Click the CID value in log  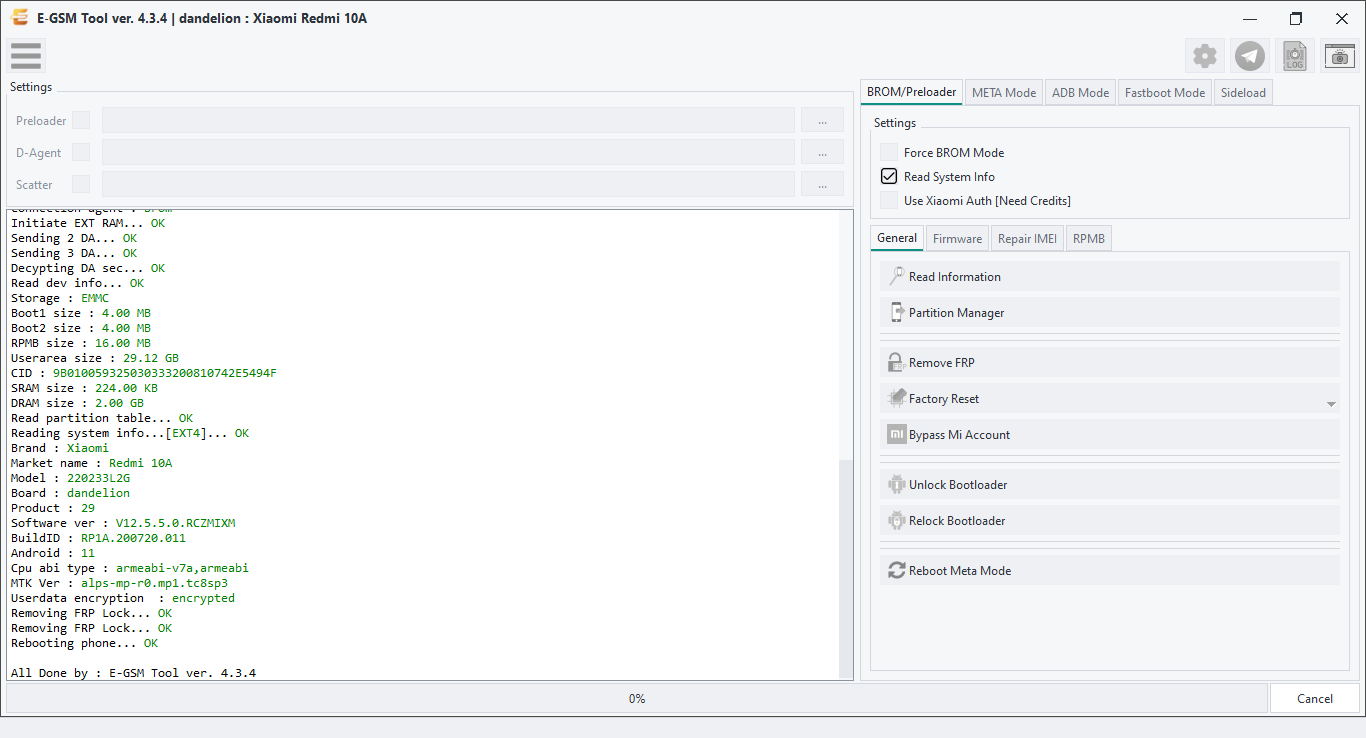164,373
